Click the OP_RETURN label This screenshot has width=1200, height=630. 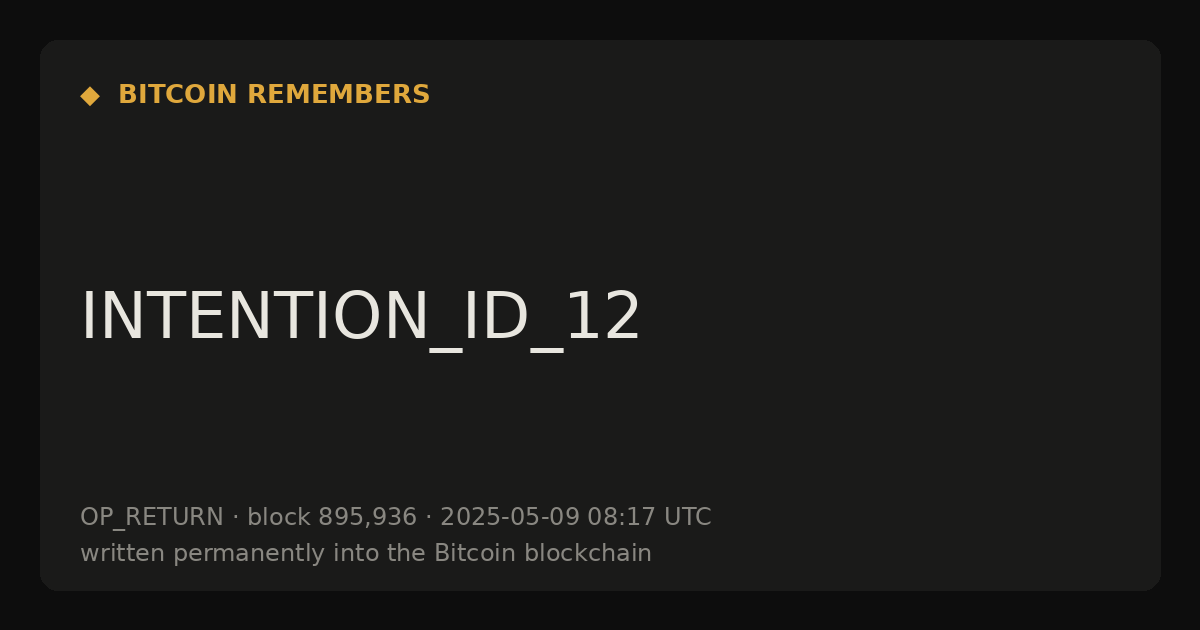pyautogui.click(x=152, y=518)
